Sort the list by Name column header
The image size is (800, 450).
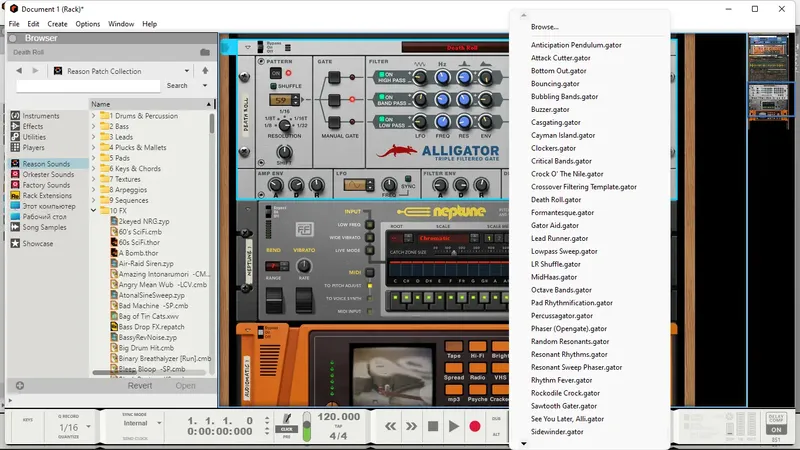click(x=151, y=104)
